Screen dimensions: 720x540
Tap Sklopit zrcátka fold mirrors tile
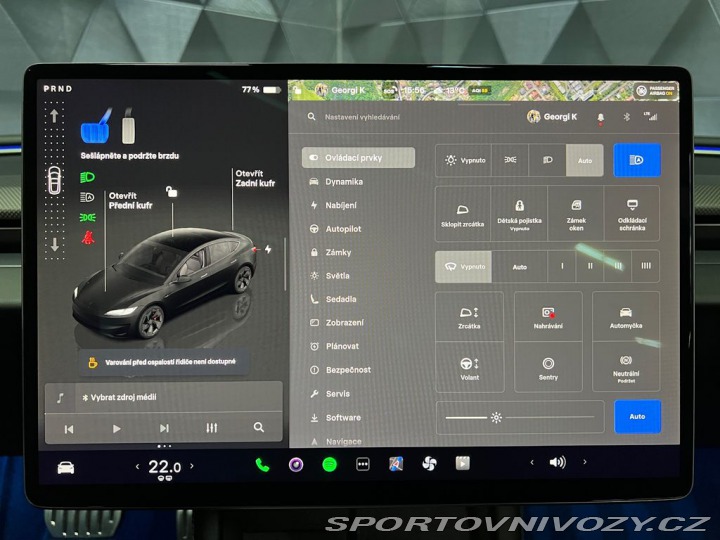462,214
